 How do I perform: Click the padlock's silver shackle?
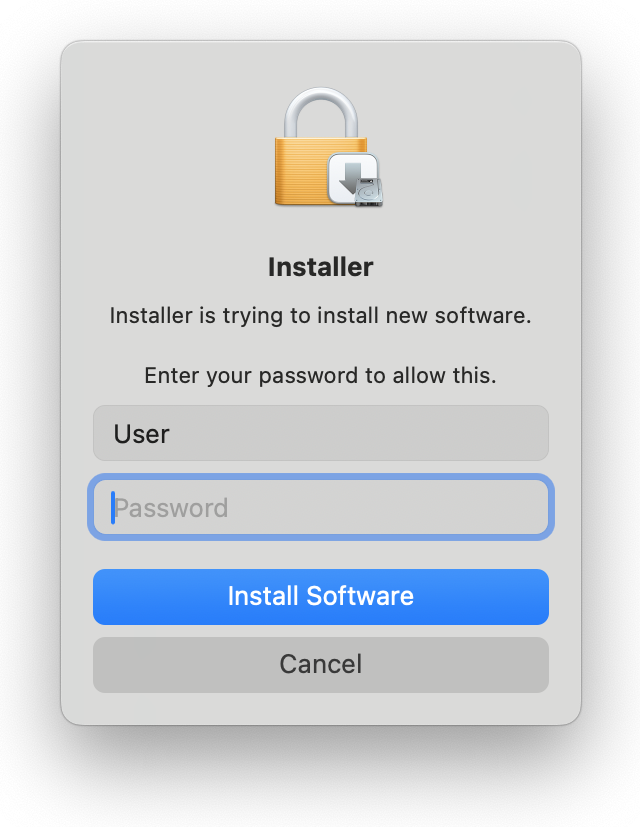coord(321,113)
